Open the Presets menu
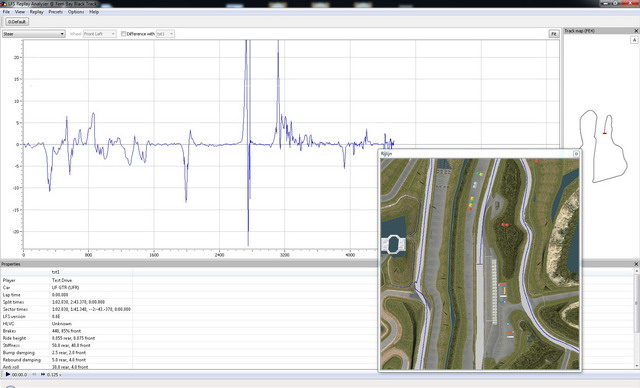 (56, 12)
